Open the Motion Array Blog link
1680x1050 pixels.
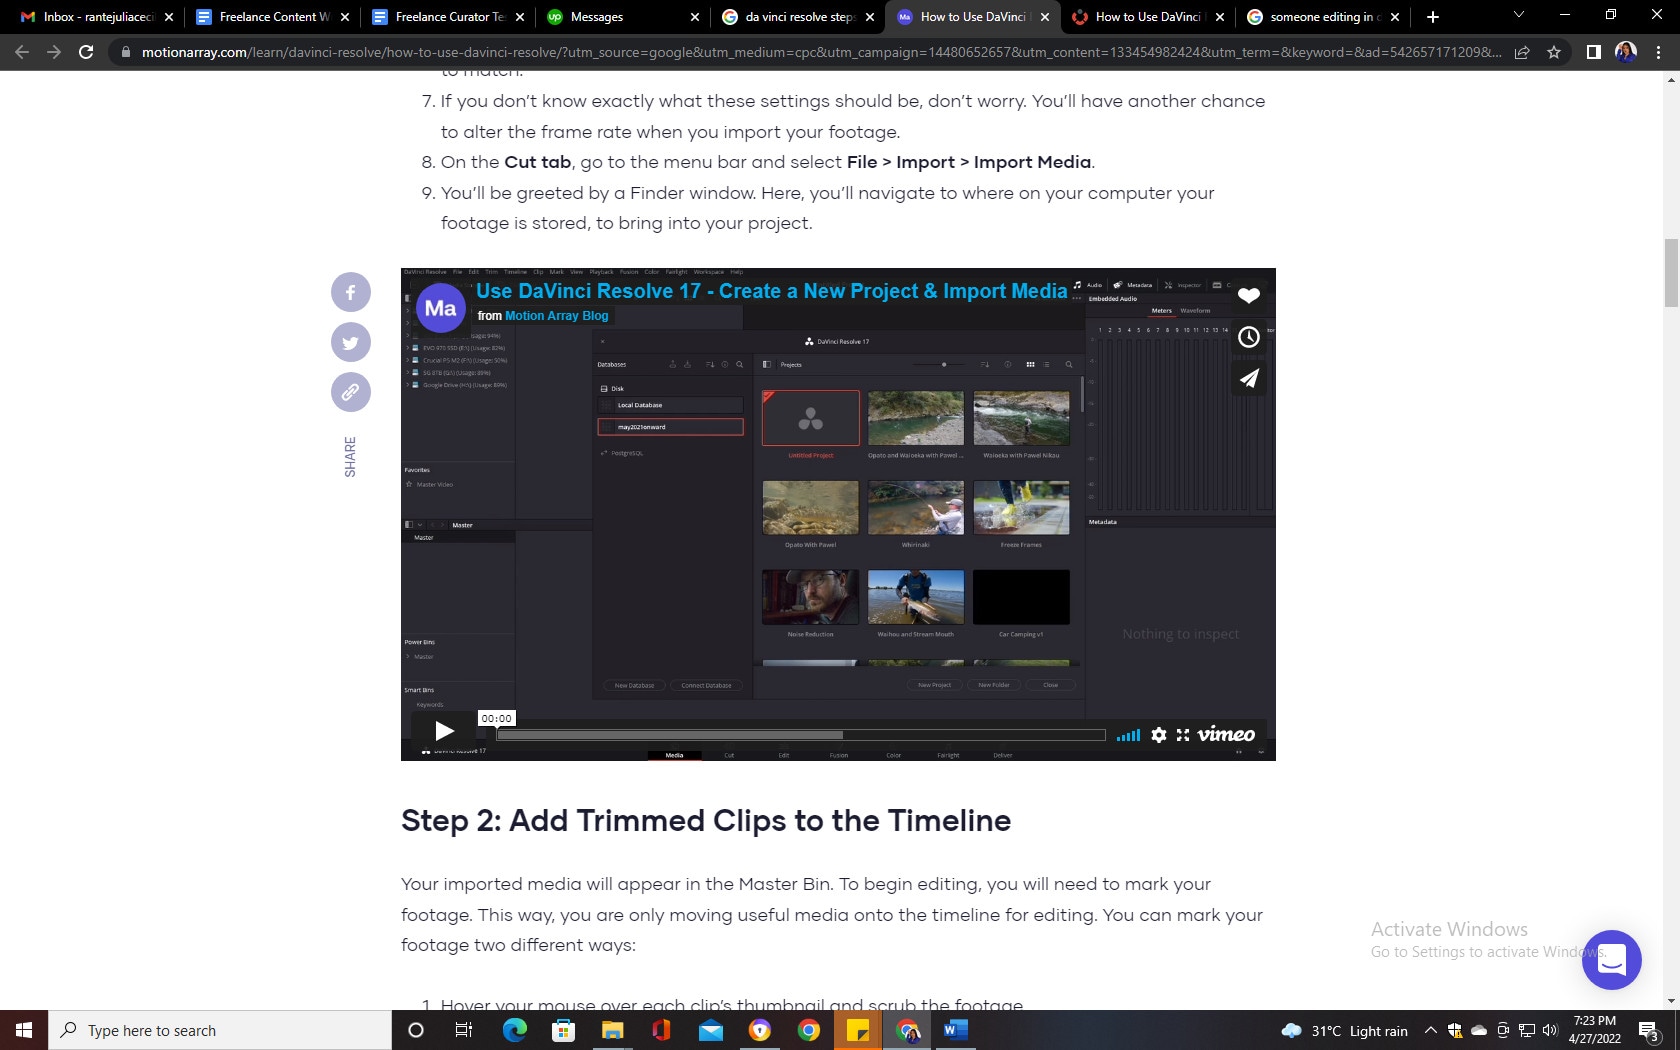[x=556, y=316]
